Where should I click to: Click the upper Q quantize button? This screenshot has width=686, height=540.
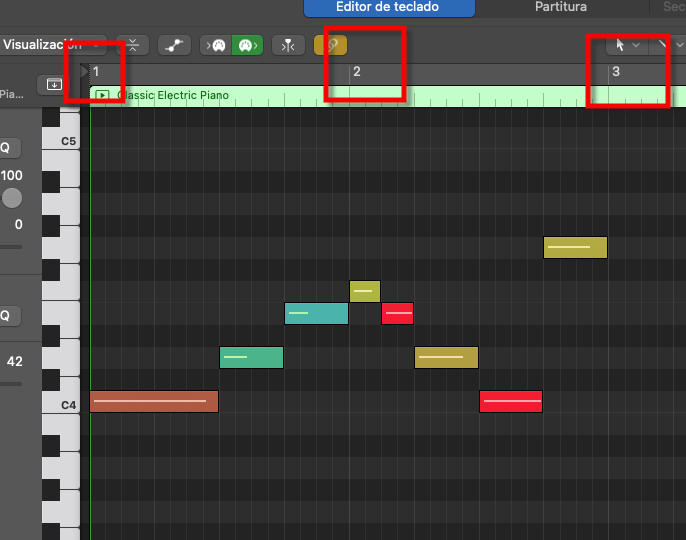(x=5, y=148)
